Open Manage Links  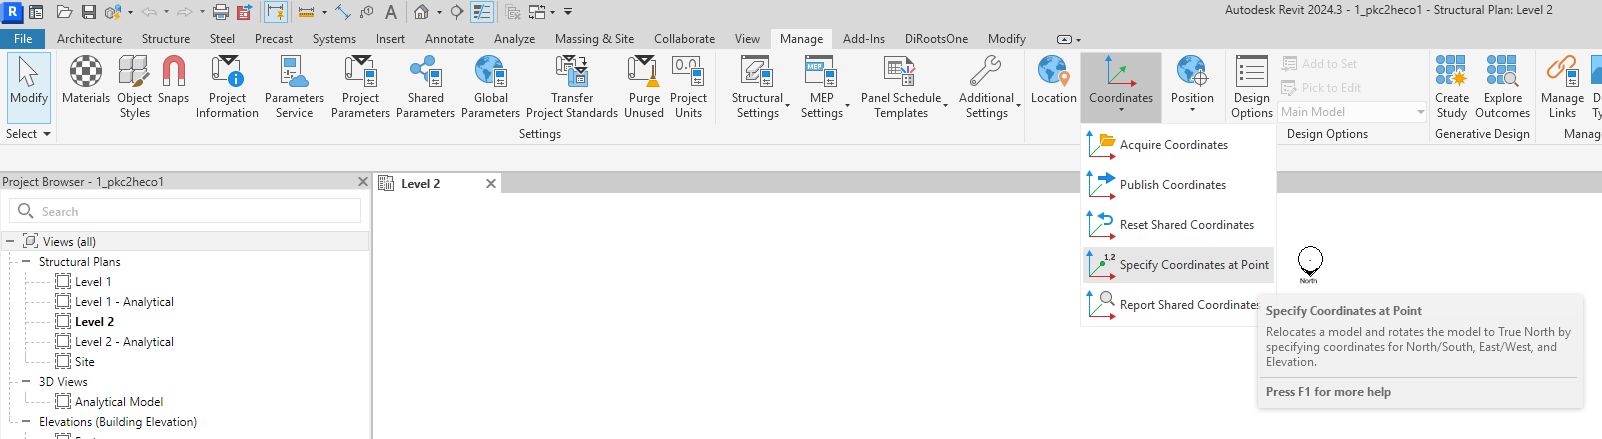tap(1562, 87)
